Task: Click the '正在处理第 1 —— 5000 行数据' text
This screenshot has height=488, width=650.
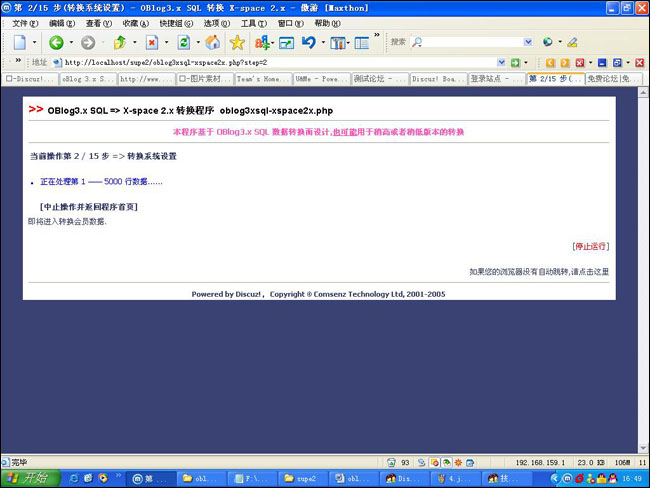Action: (x=101, y=182)
